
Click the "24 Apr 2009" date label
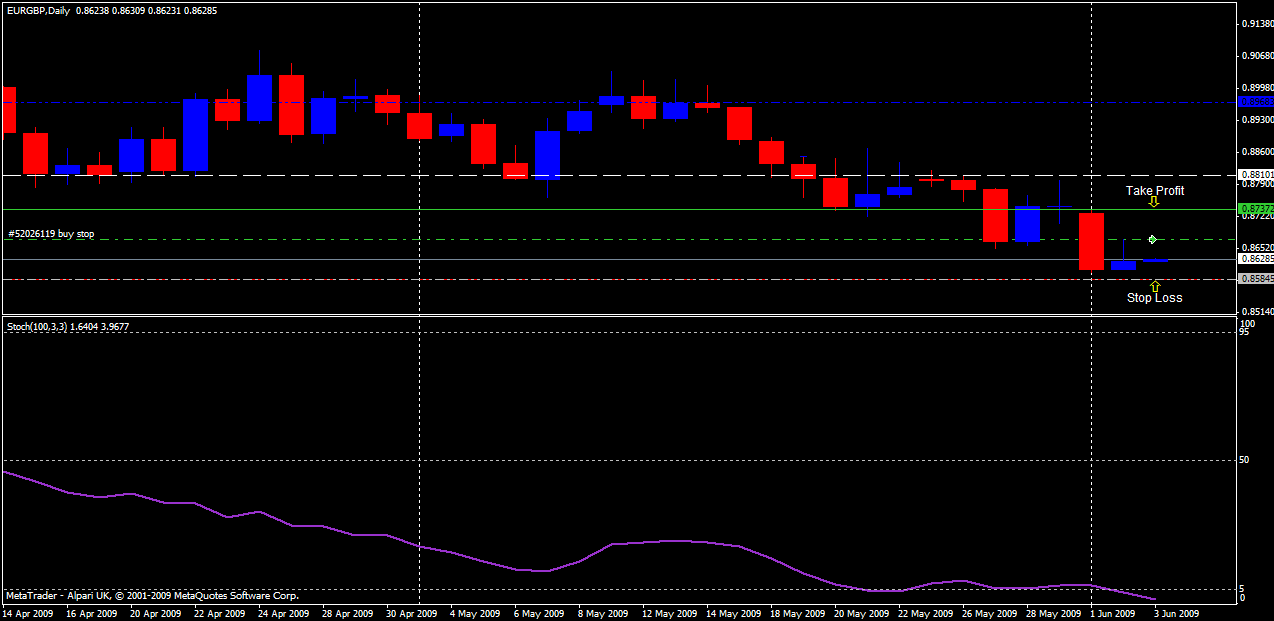(284, 614)
